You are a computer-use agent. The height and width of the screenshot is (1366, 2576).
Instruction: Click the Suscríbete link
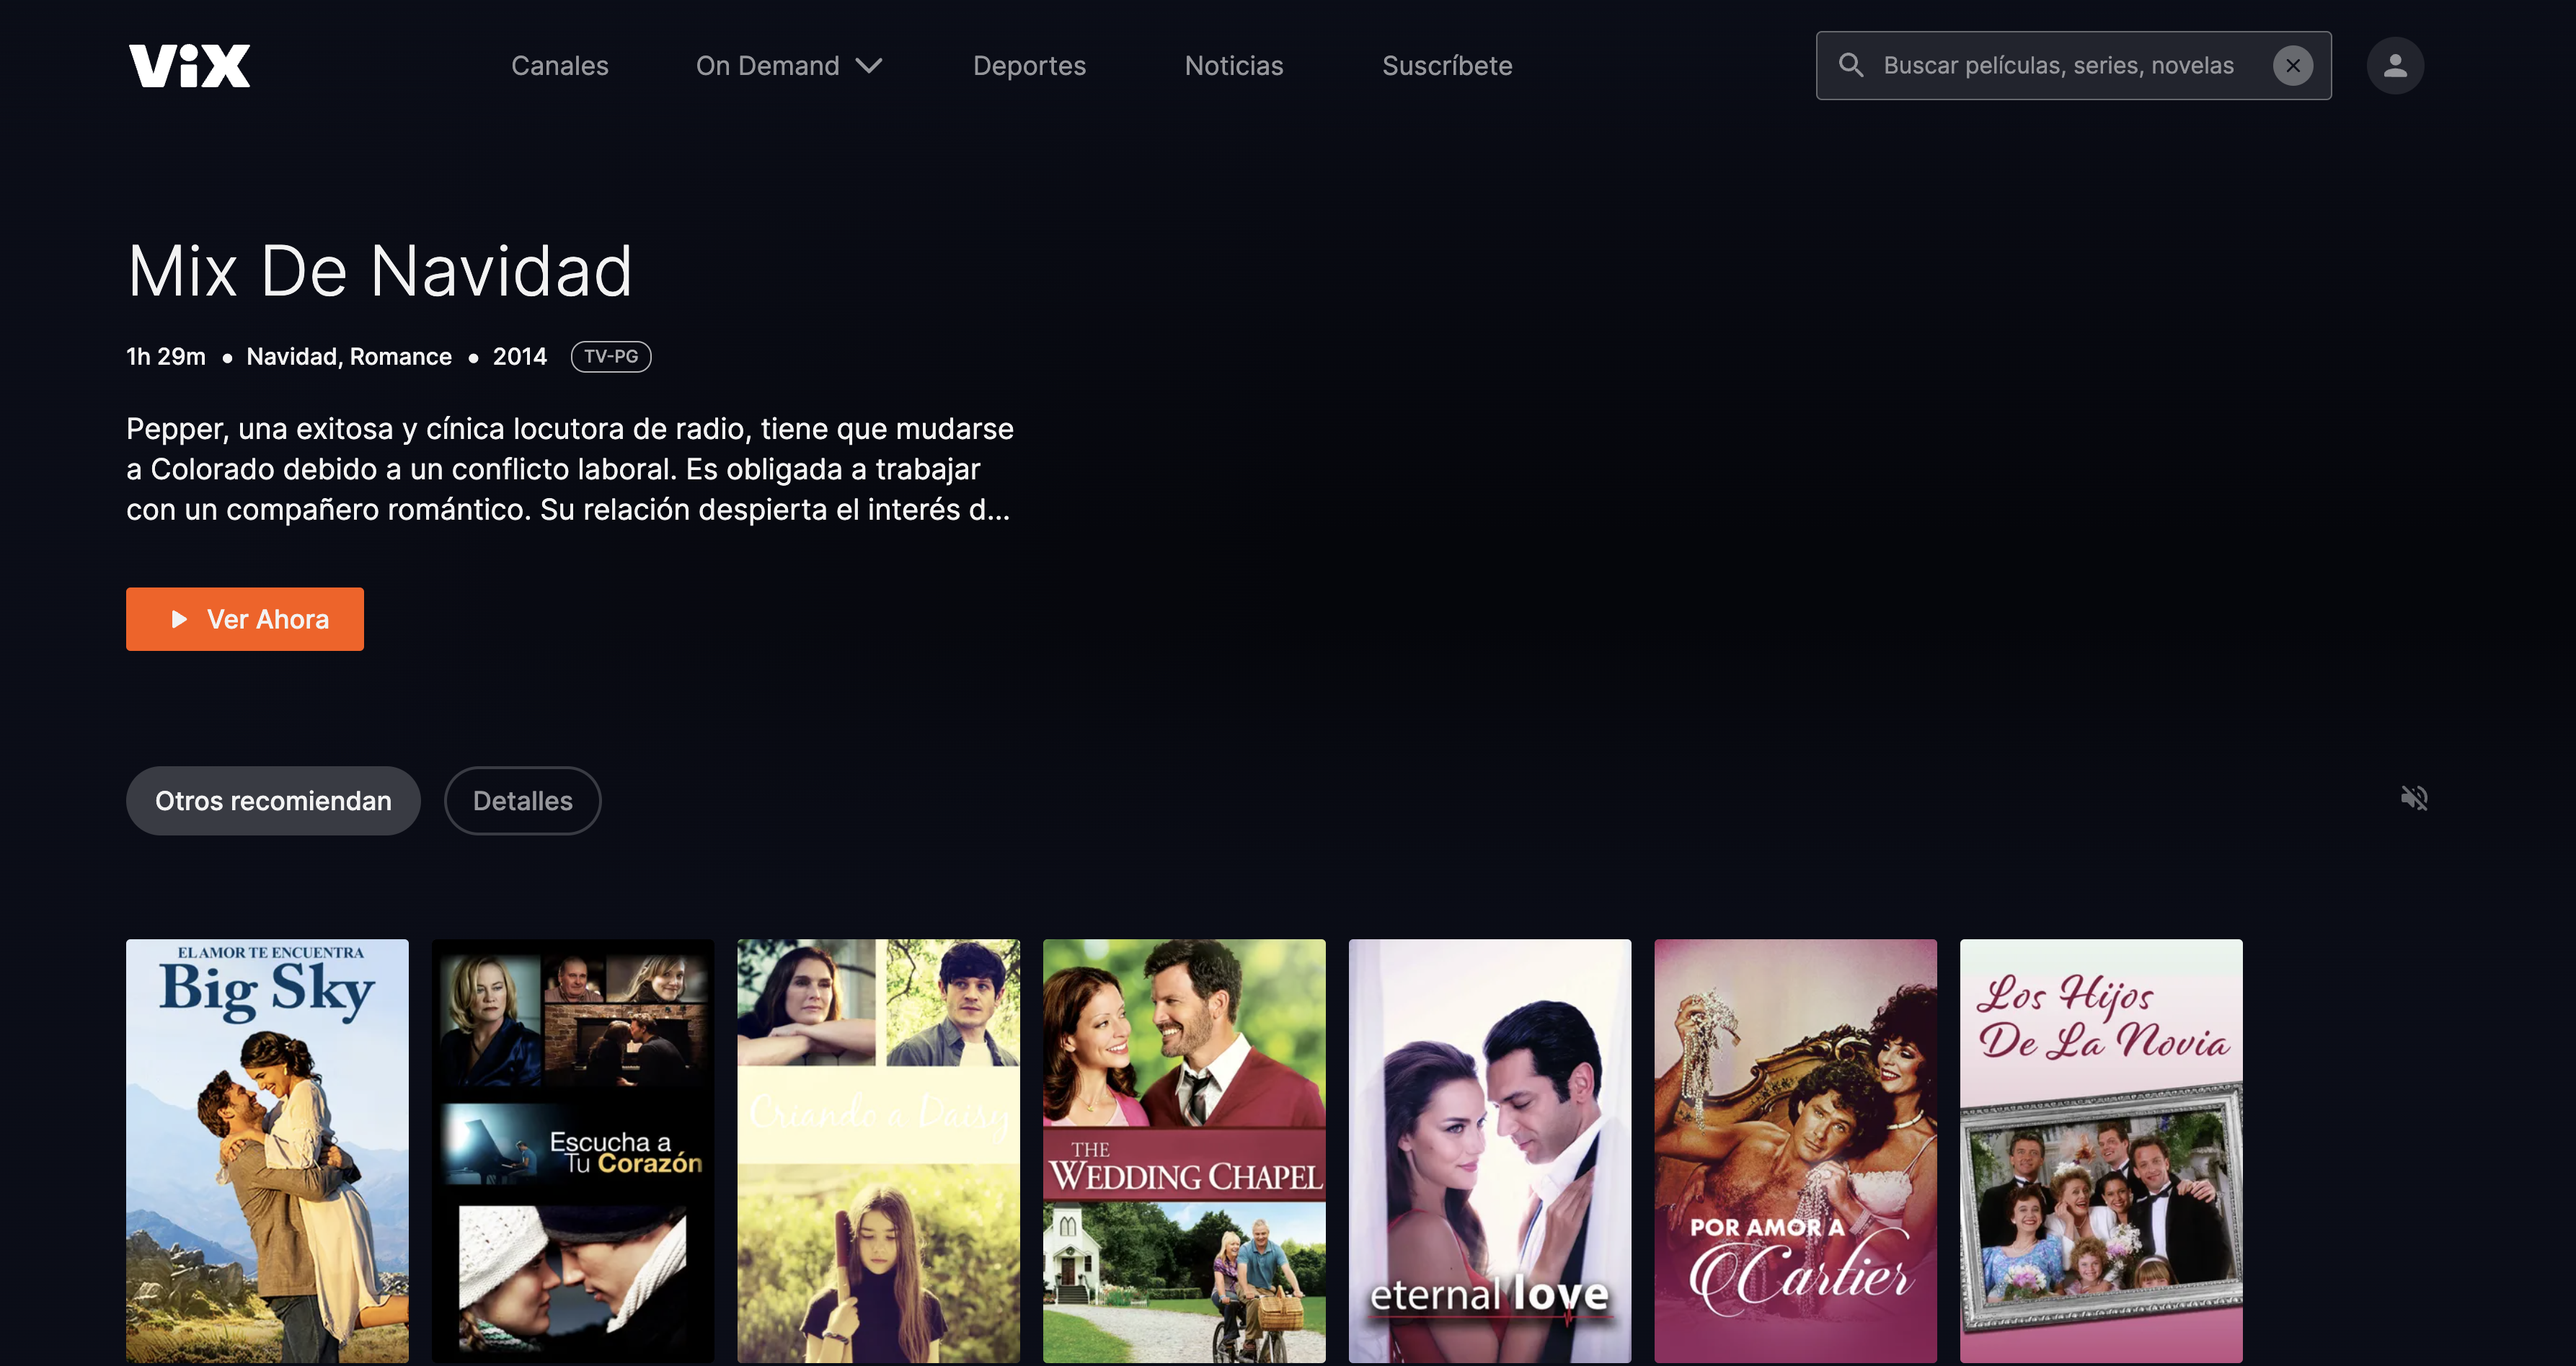pos(1446,66)
